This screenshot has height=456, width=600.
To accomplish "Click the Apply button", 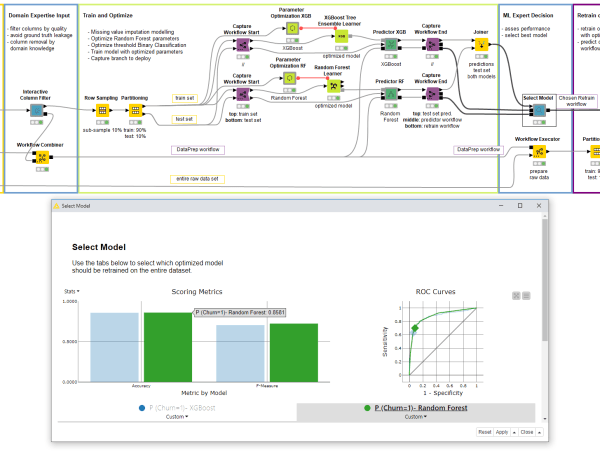I will 502,432.
